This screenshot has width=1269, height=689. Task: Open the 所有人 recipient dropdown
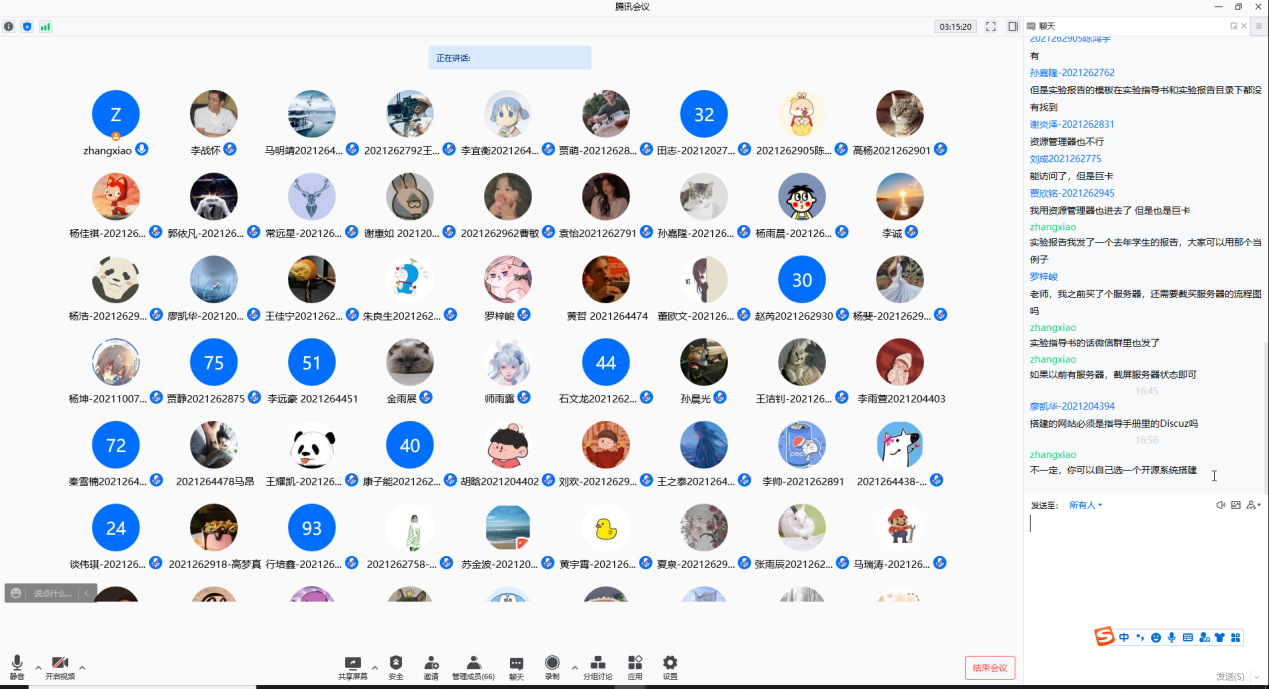[x=1085, y=505]
